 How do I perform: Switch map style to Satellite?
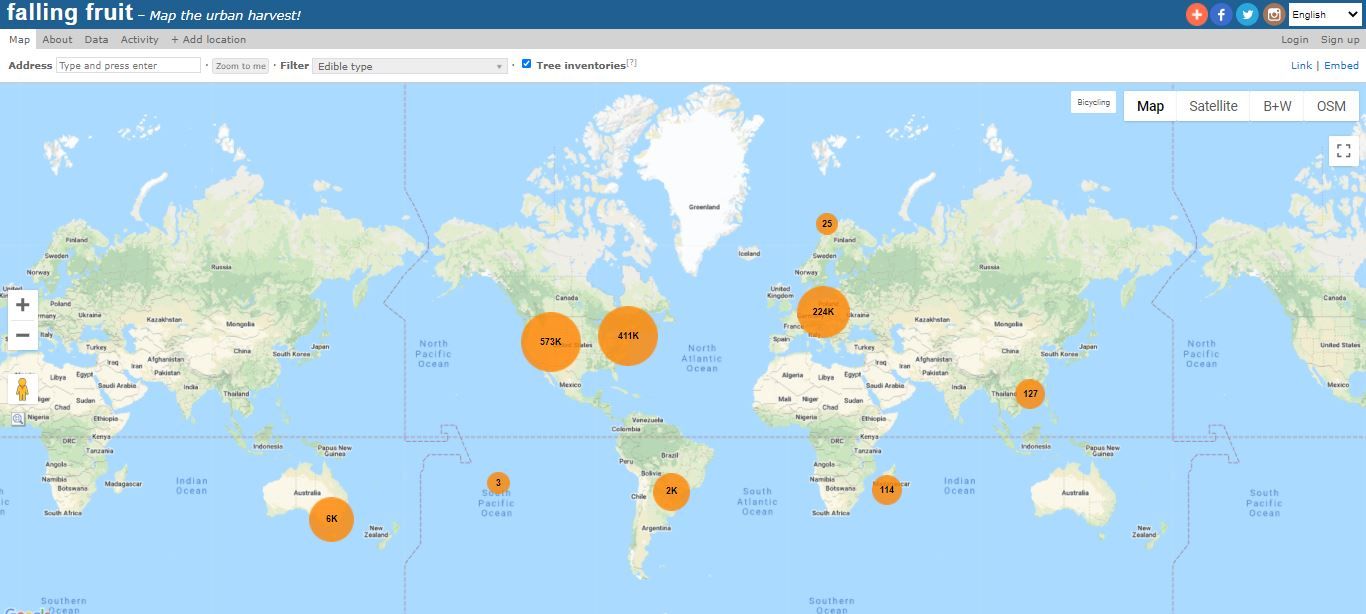coord(1213,106)
